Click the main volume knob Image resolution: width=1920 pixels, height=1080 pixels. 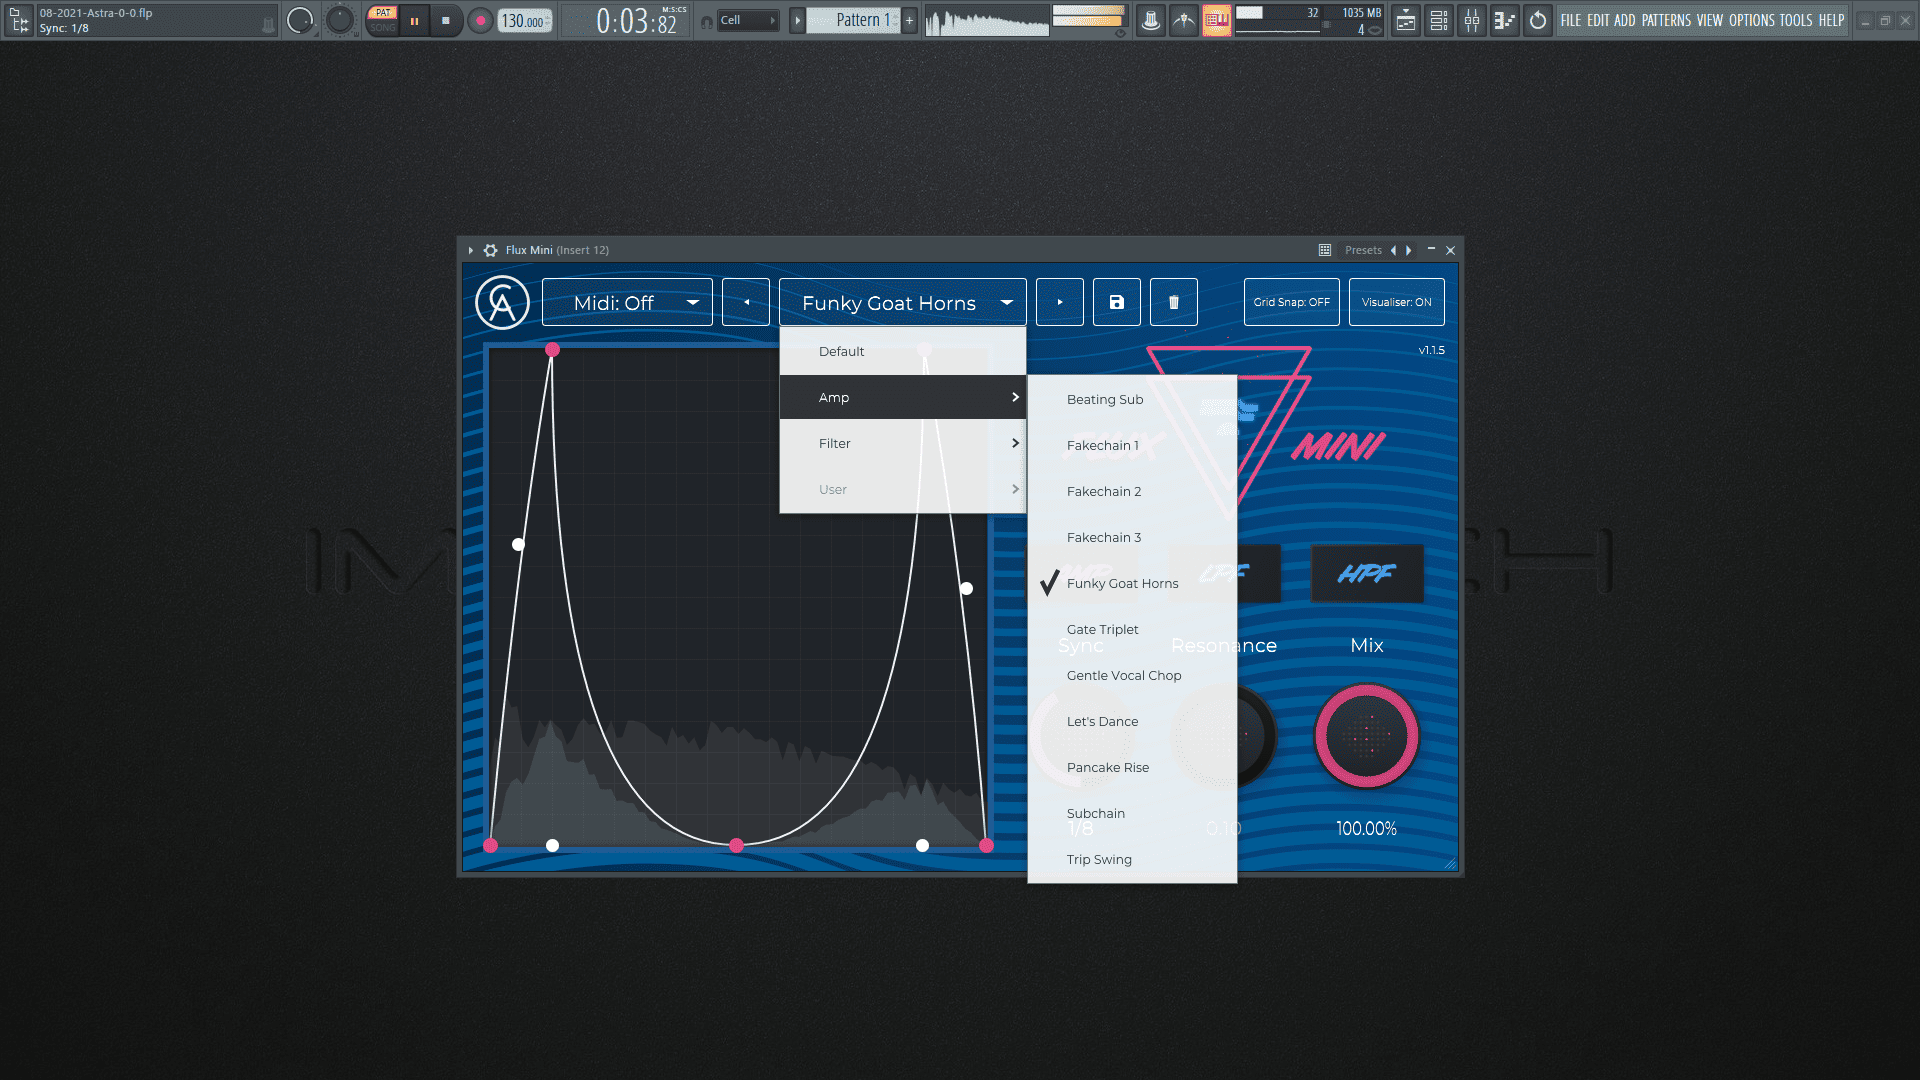[300, 20]
